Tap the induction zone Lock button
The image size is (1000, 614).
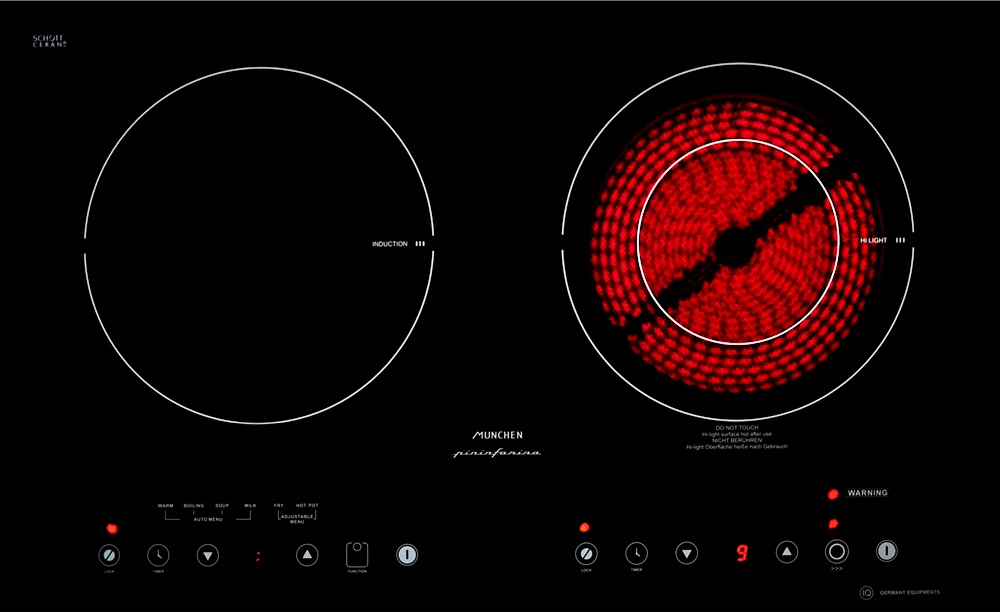pyautogui.click(x=109, y=555)
